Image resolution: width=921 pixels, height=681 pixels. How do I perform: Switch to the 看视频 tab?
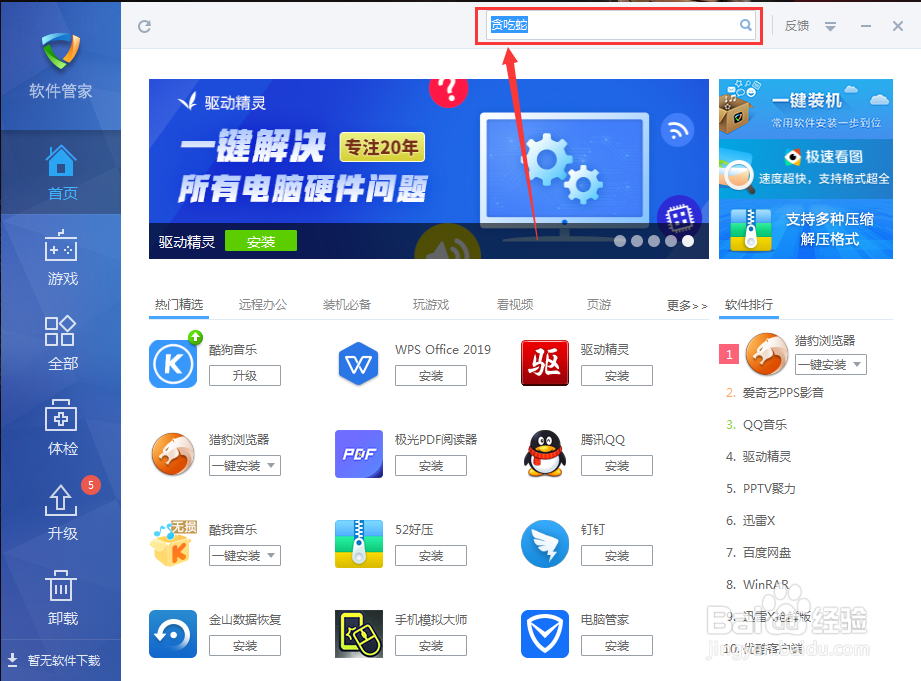point(515,304)
